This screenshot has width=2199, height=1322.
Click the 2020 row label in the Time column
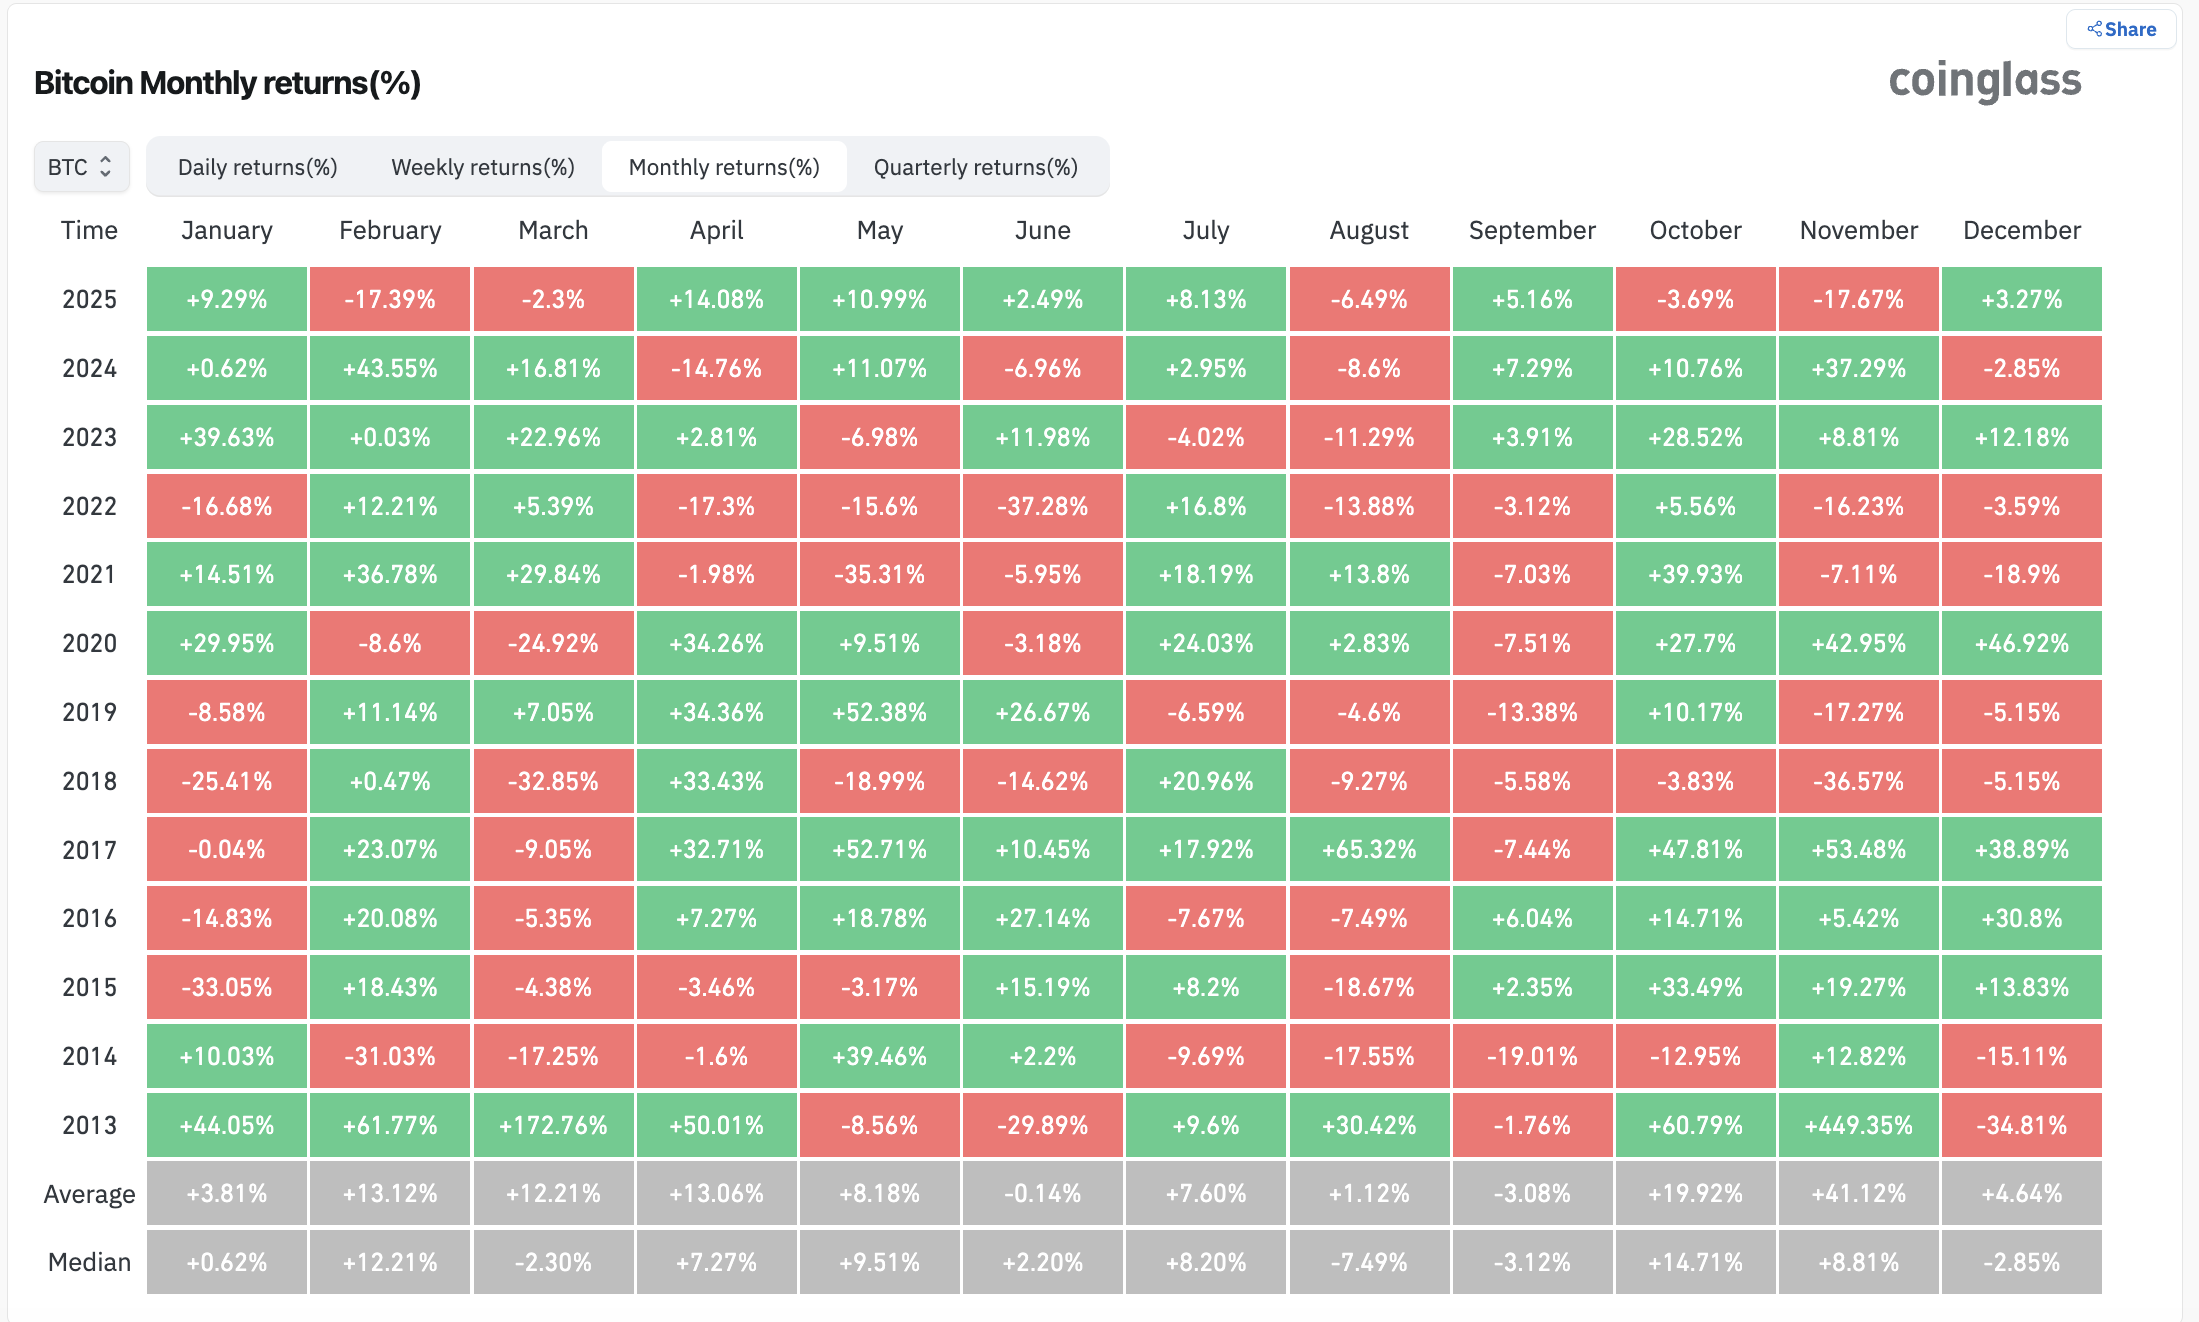tap(88, 643)
